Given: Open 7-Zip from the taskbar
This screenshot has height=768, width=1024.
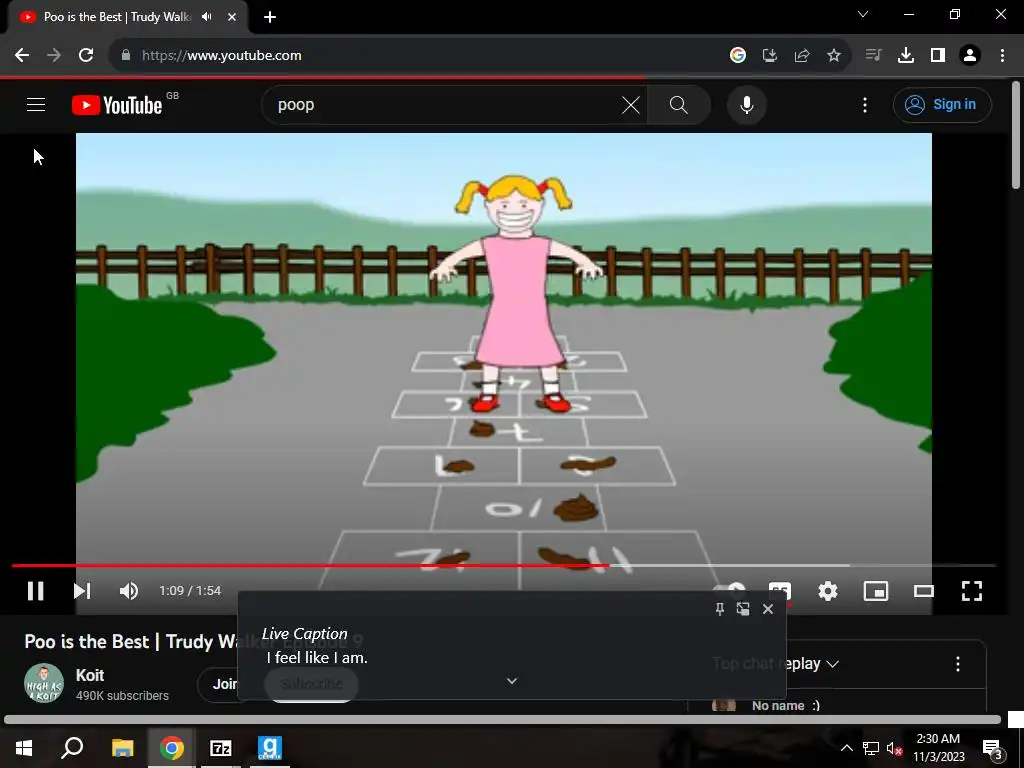Looking at the screenshot, I should pyautogui.click(x=221, y=748).
